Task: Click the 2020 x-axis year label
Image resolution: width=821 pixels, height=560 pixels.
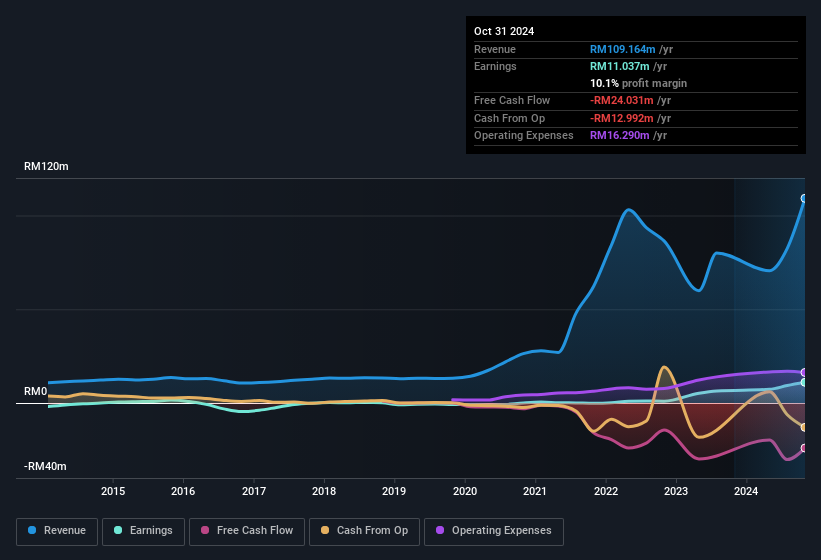Action: pyautogui.click(x=464, y=491)
